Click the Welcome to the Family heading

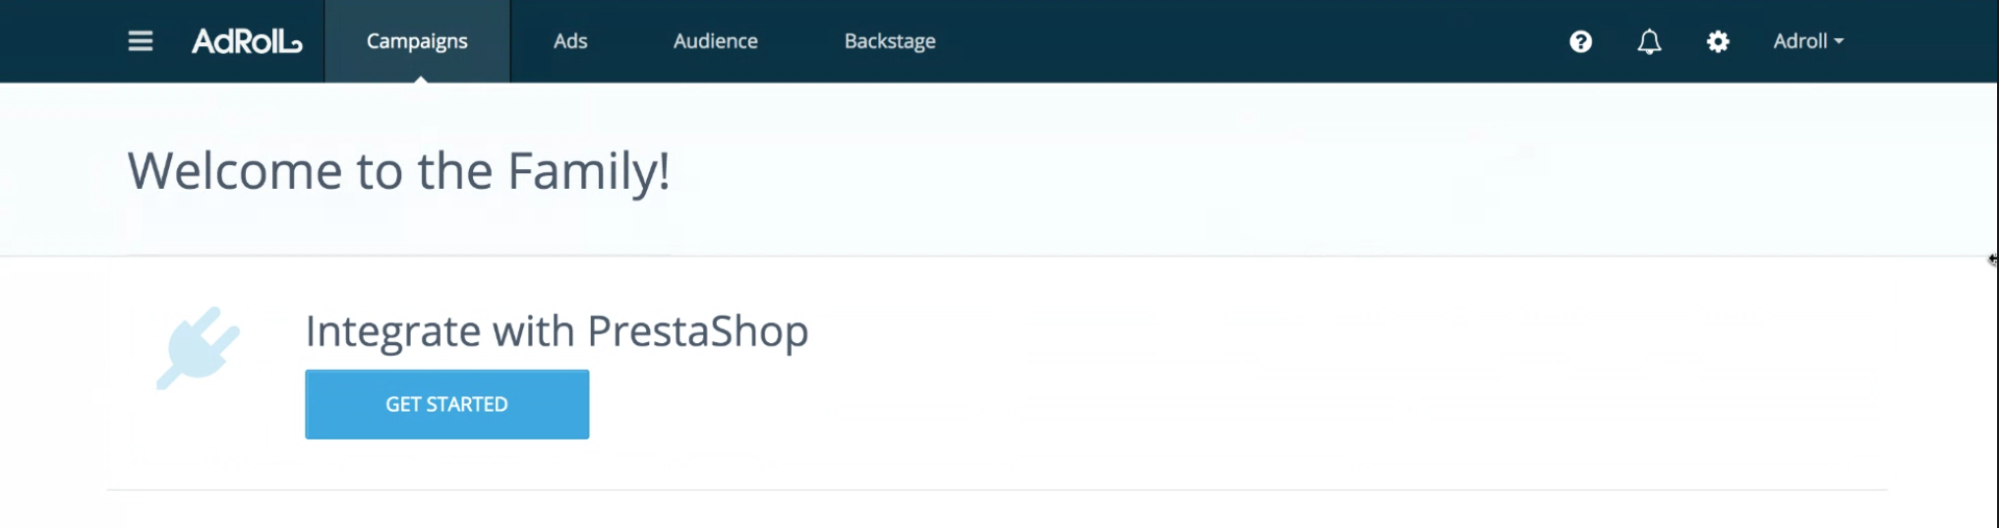tap(398, 171)
